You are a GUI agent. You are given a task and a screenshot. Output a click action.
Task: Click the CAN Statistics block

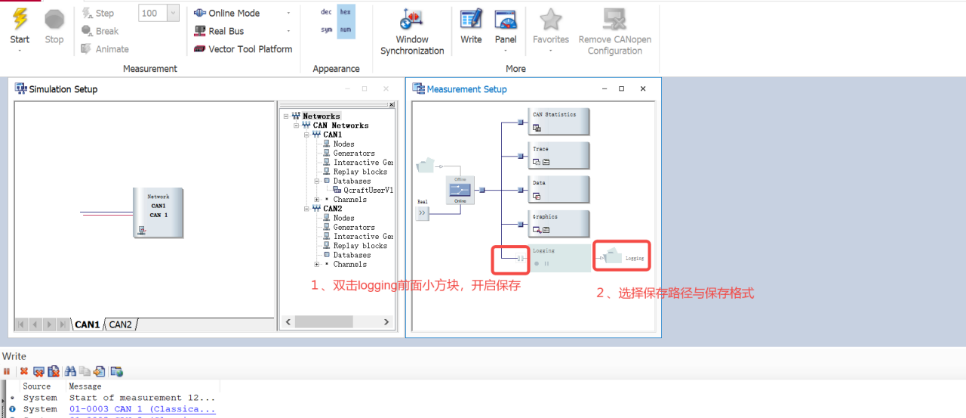click(x=558, y=121)
